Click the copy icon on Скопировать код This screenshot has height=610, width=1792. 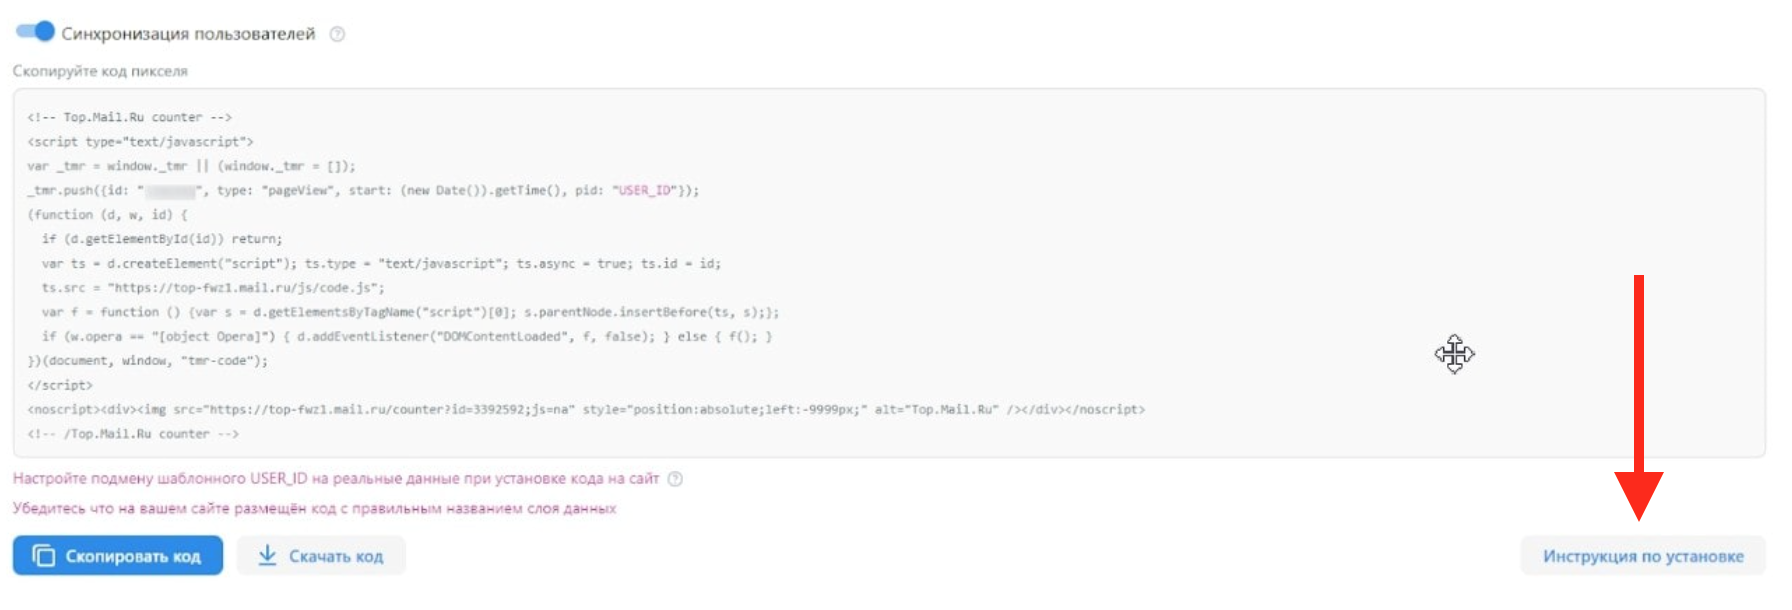[x=44, y=556]
